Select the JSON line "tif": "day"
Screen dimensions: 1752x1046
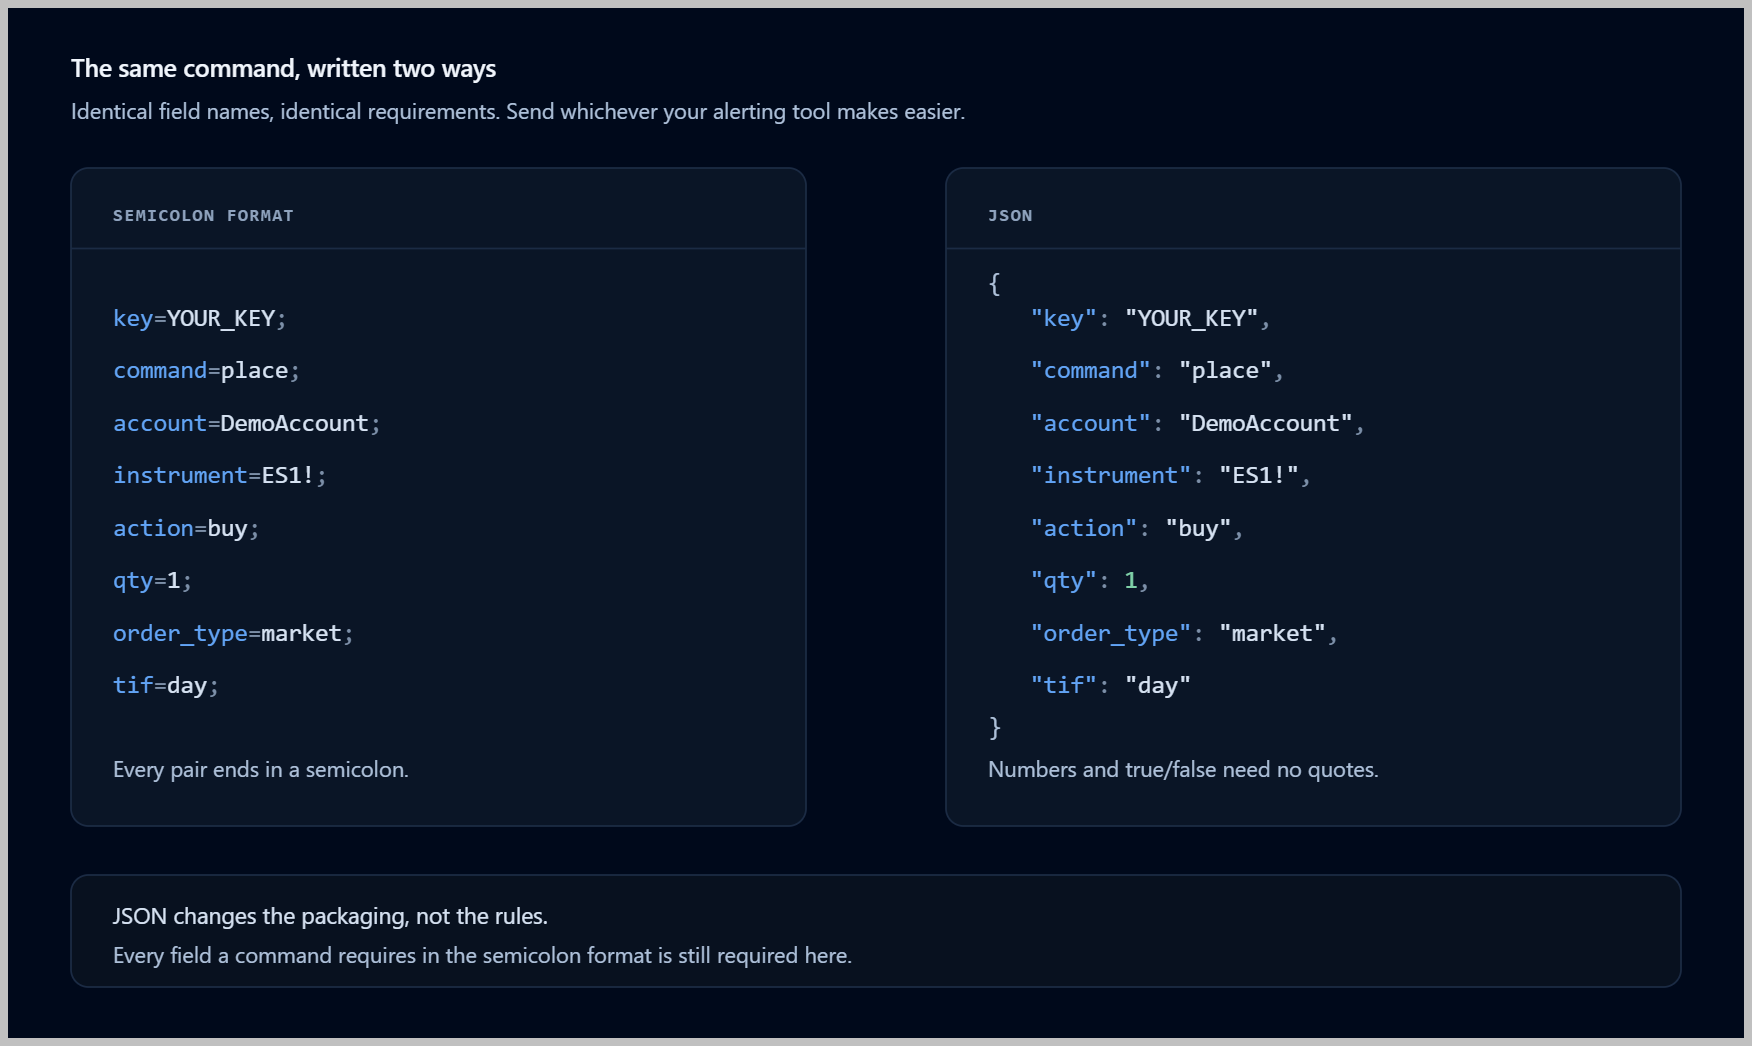pos(1110,686)
